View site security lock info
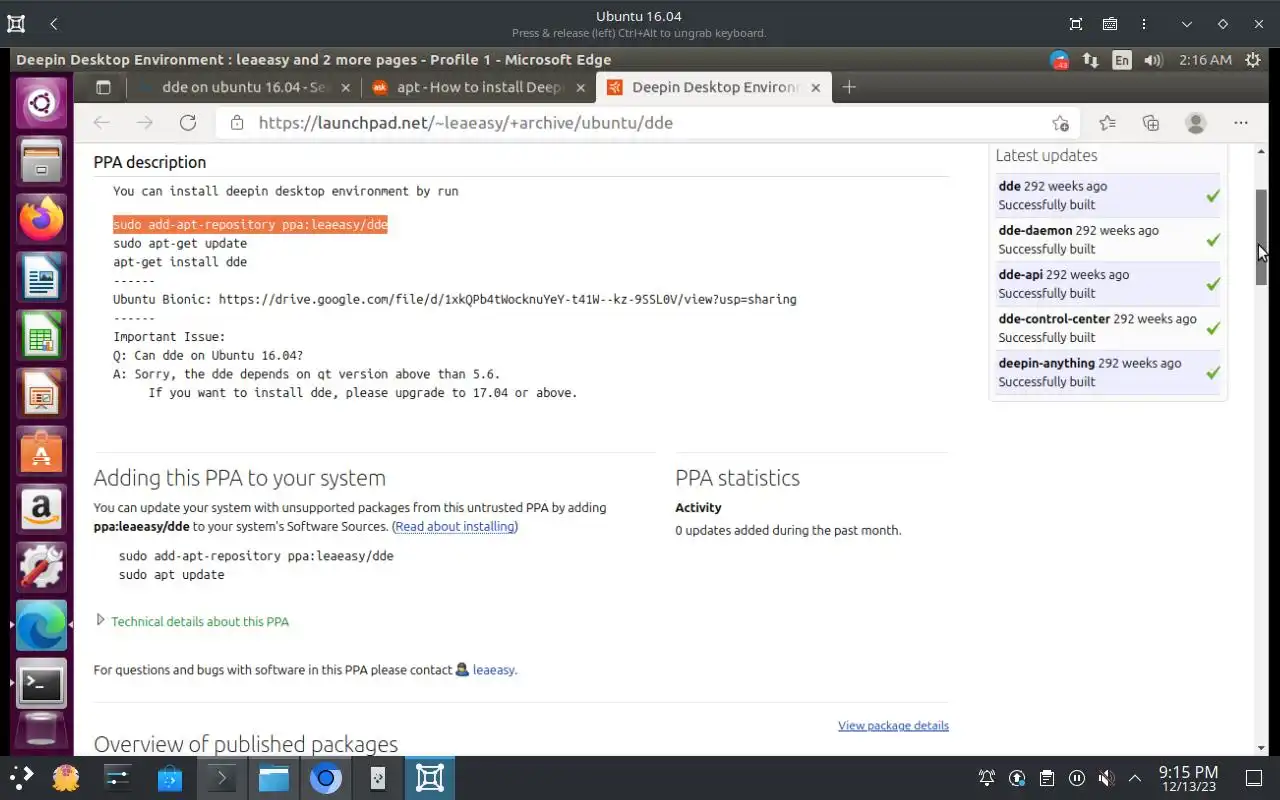1280x800 pixels. pos(237,123)
